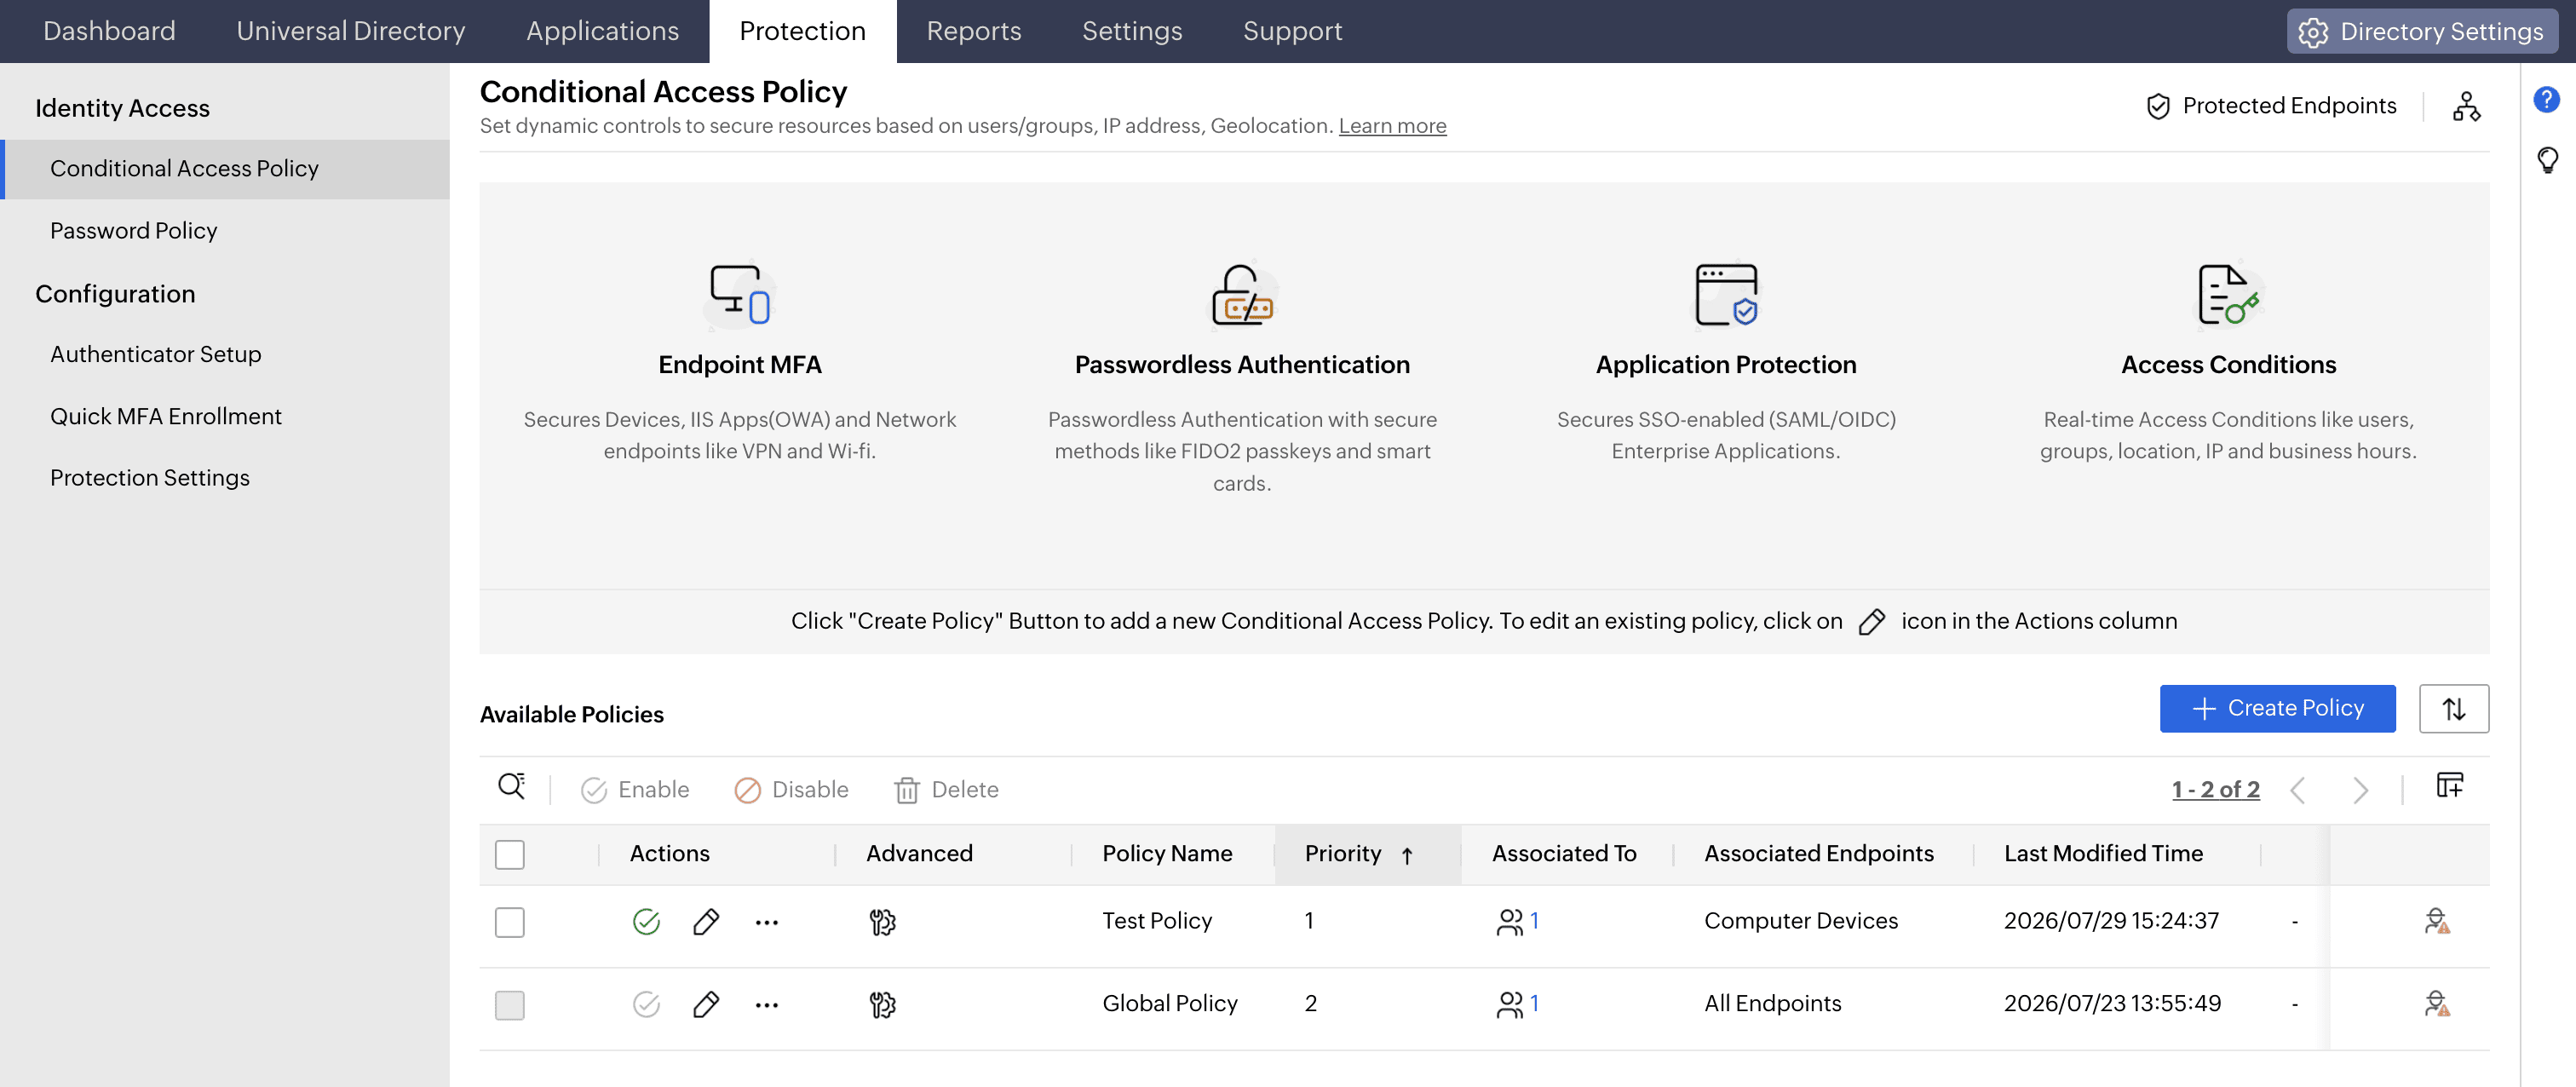Toggle Global Policy status icon
Screen dimensions: 2576x1087
[x=646, y=1004]
